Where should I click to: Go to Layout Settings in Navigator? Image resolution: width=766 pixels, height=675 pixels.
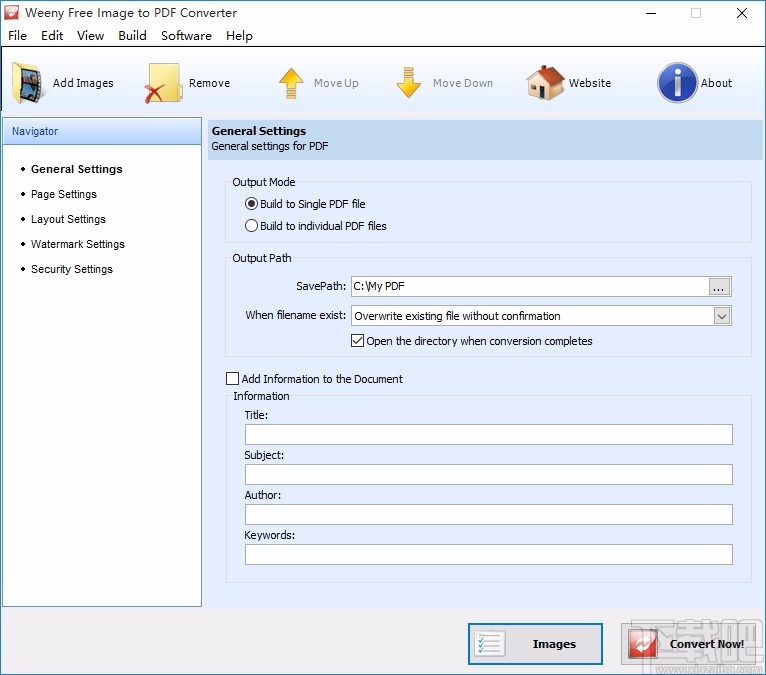pyautogui.click(x=68, y=219)
